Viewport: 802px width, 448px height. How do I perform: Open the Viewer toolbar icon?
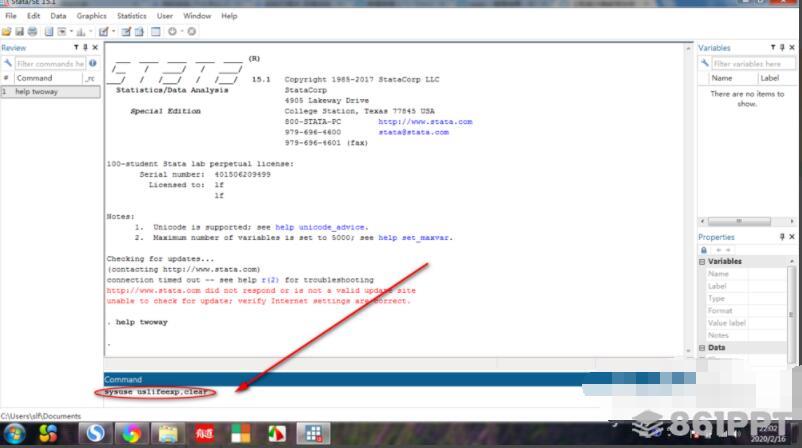61,32
